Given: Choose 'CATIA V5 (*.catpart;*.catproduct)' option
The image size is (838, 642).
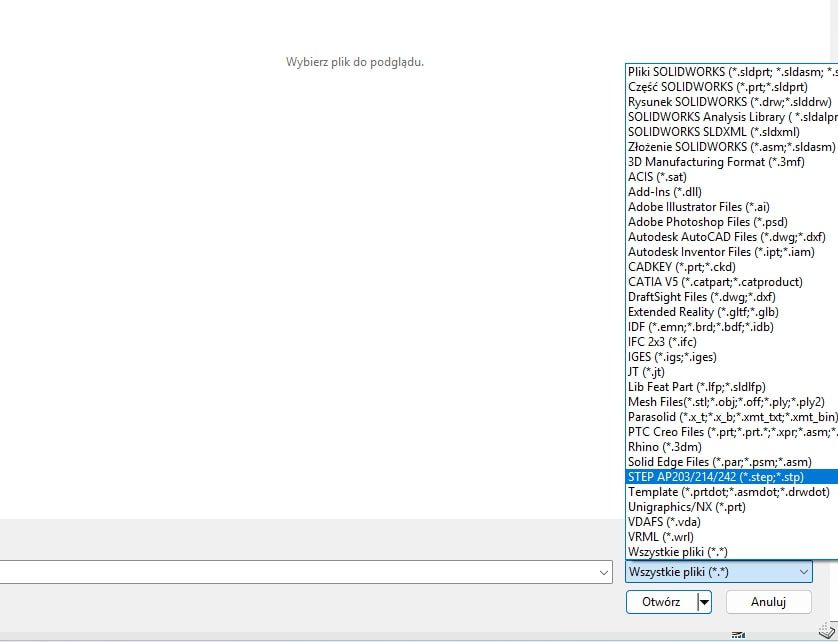Looking at the screenshot, I should point(732,281).
